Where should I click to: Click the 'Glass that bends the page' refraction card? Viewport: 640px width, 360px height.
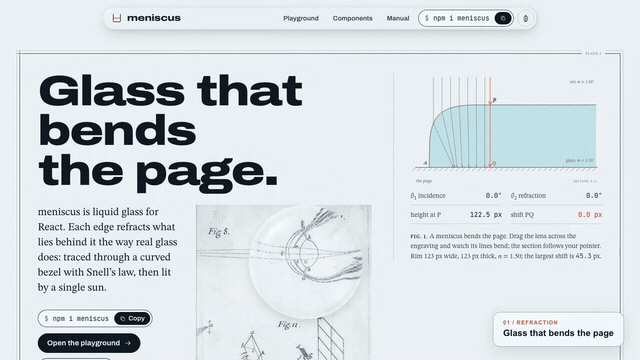[x=558, y=329]
